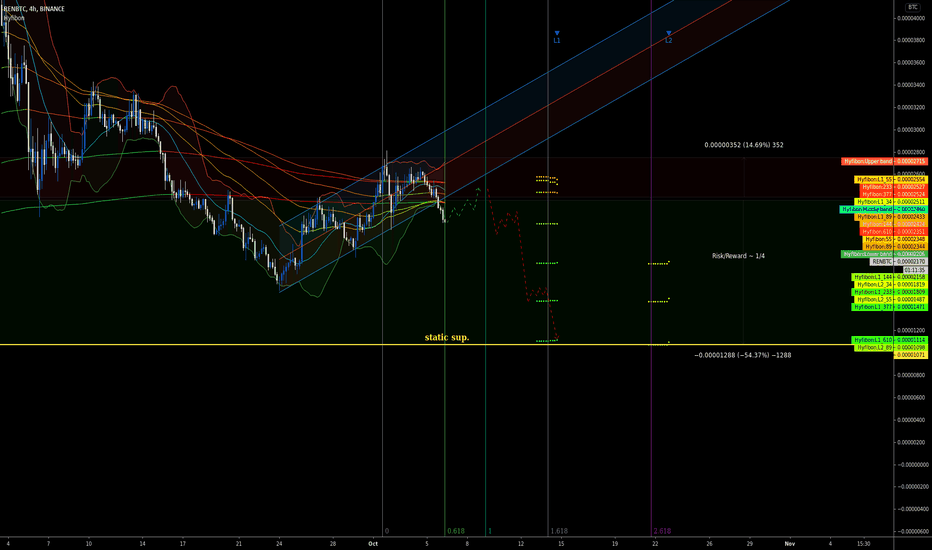Click the 0.00000352 (14.69%) 352 measurement label
932x550 pixels.
click(744, 144)
